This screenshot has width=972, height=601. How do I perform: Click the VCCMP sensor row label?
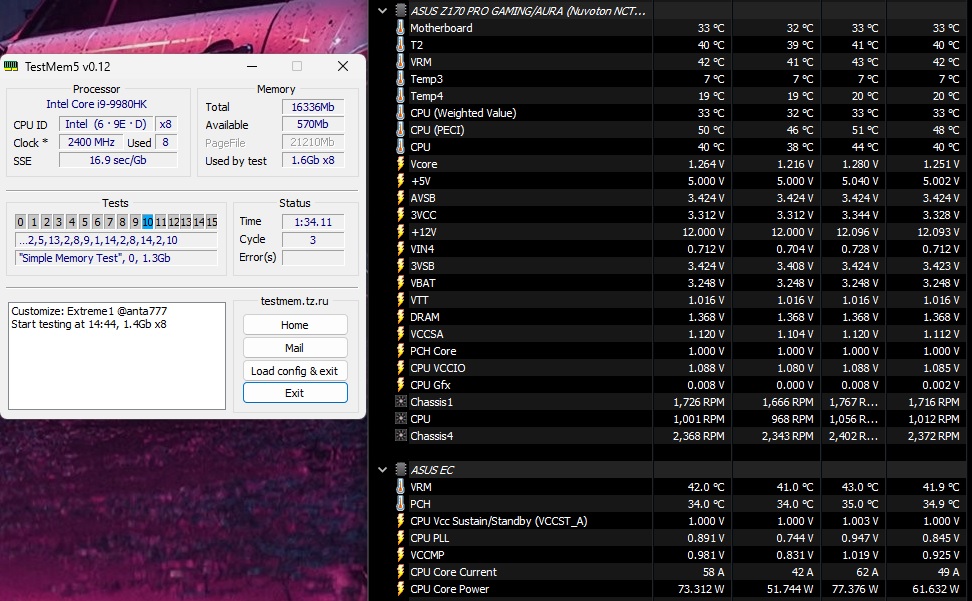point(427,555)
